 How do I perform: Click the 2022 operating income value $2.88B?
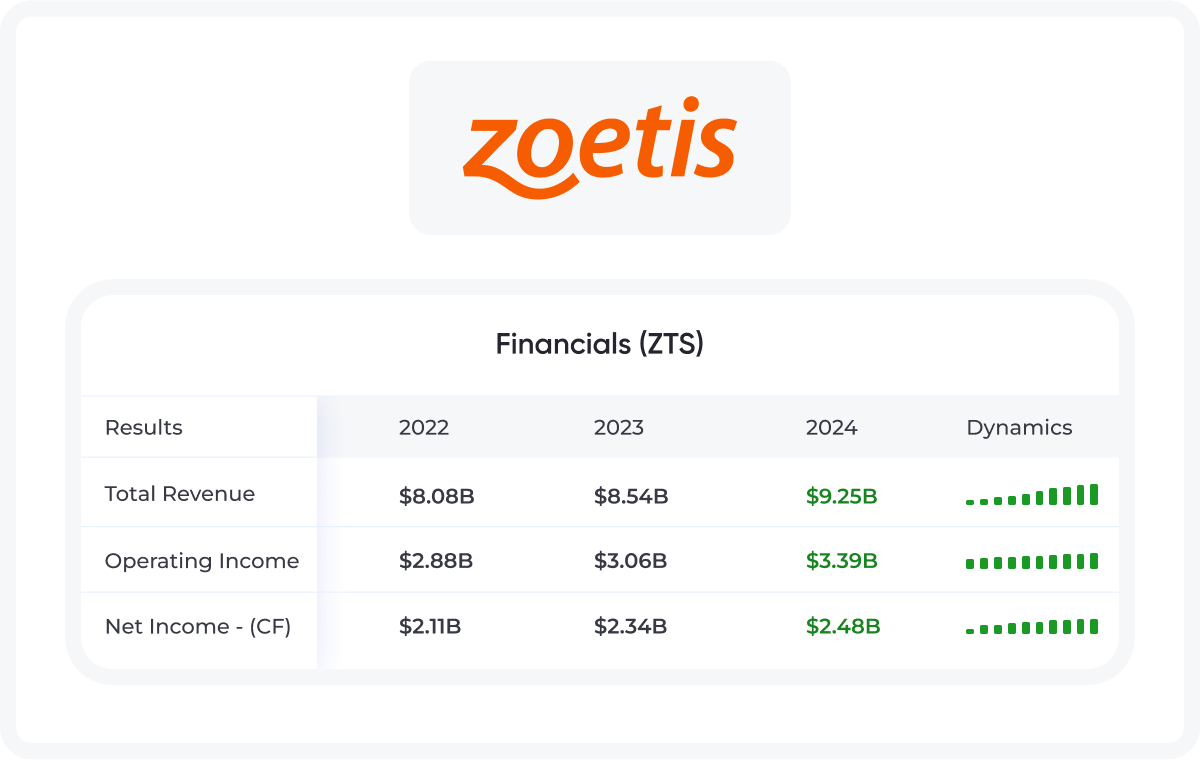coord(436,561)
